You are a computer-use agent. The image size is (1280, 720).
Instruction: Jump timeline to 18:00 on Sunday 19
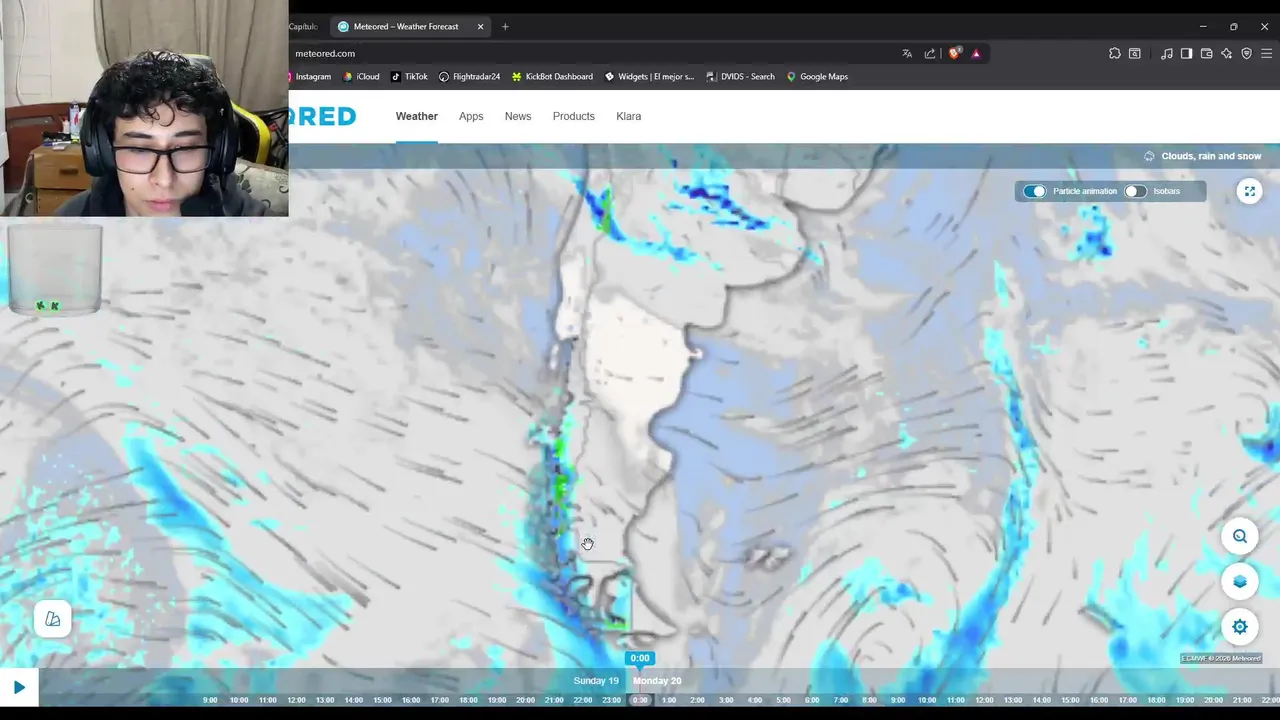point(468,700)
